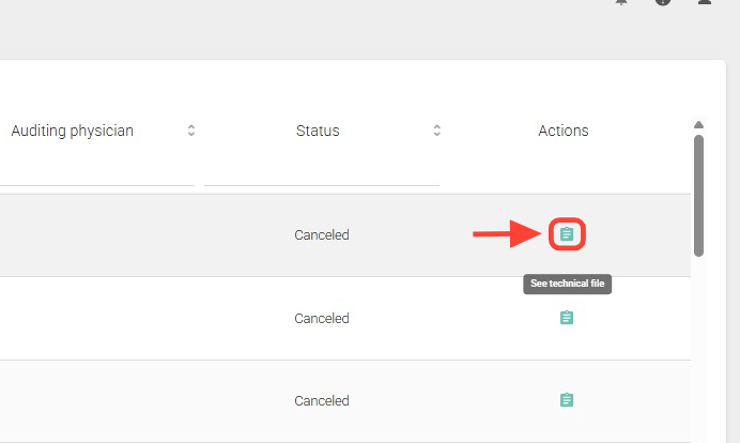Image resolution: width=740 pixels, height=443 pixels.
Task: Click the info icon in top bar
Action: (663, 3)
